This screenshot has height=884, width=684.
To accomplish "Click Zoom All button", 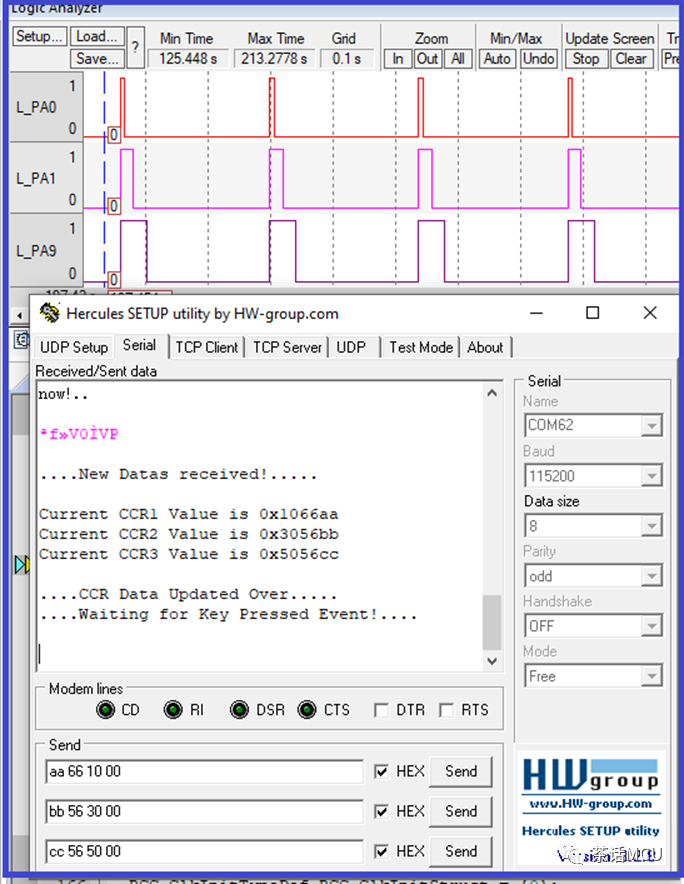I will click(x=458, y=59).
